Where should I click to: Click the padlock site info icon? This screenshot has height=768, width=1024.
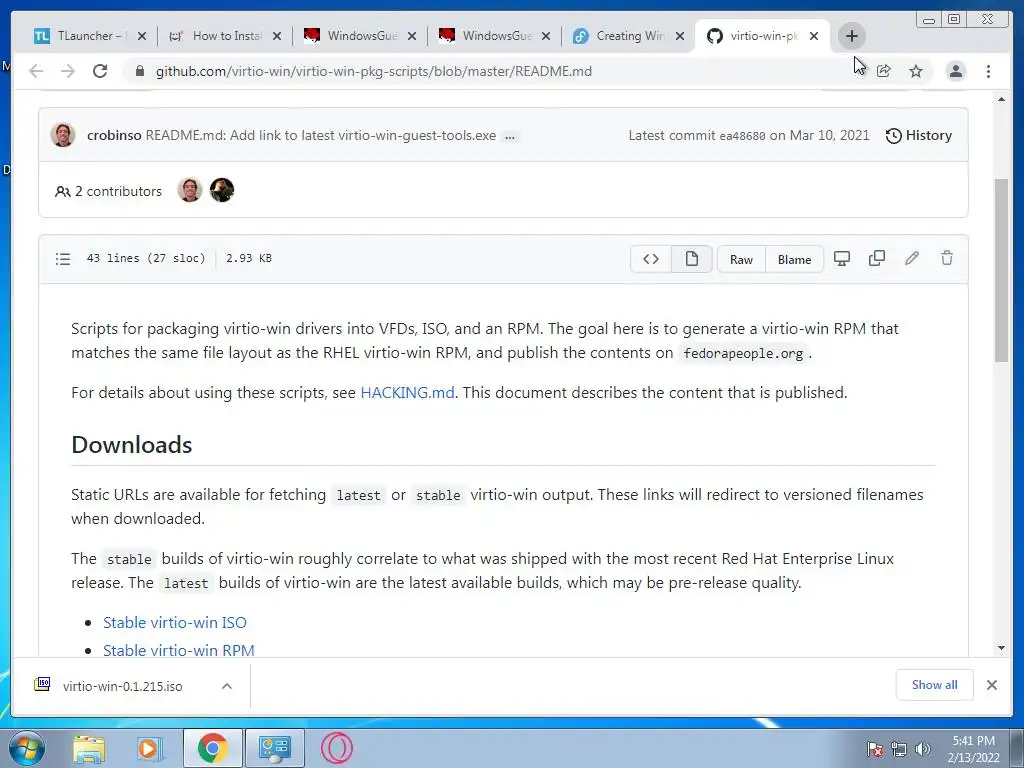139,71
